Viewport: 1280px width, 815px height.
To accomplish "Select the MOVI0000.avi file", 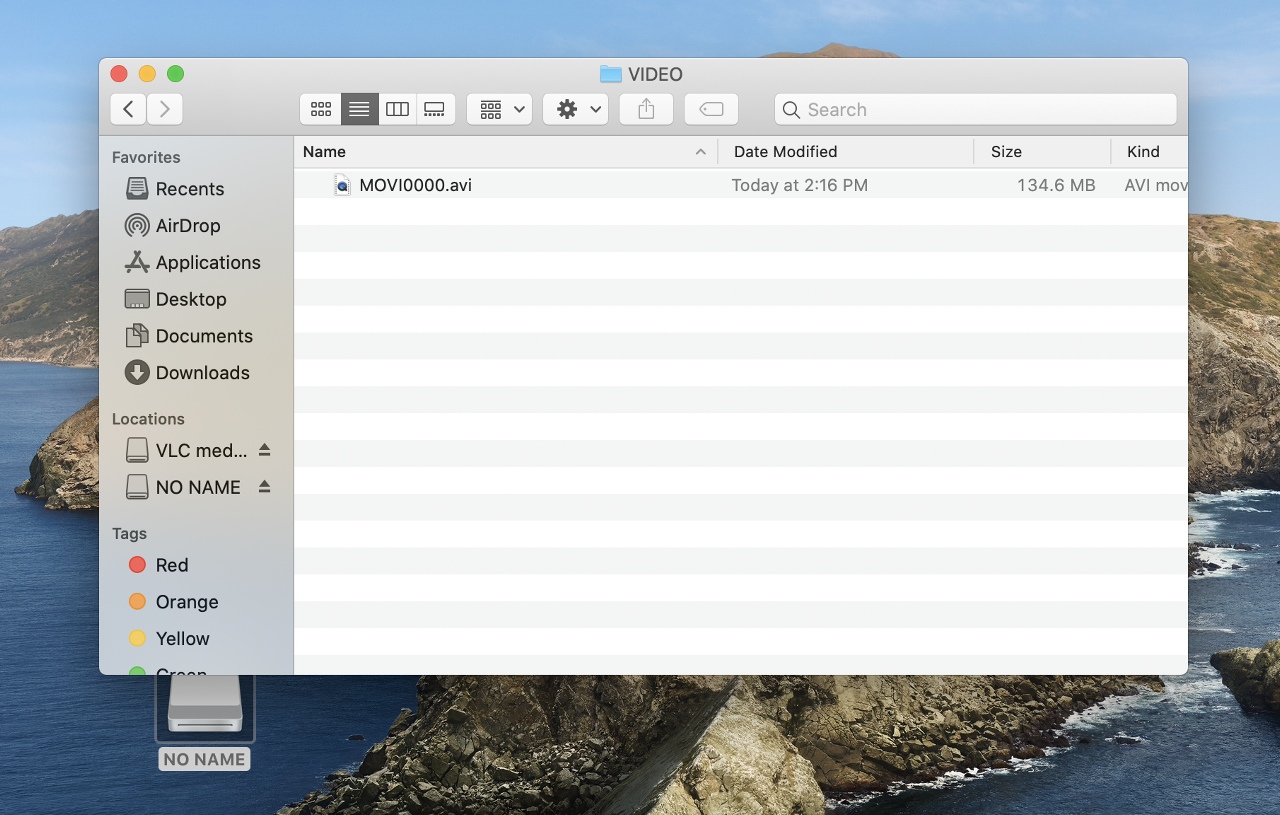I will (x=415, y=185).
